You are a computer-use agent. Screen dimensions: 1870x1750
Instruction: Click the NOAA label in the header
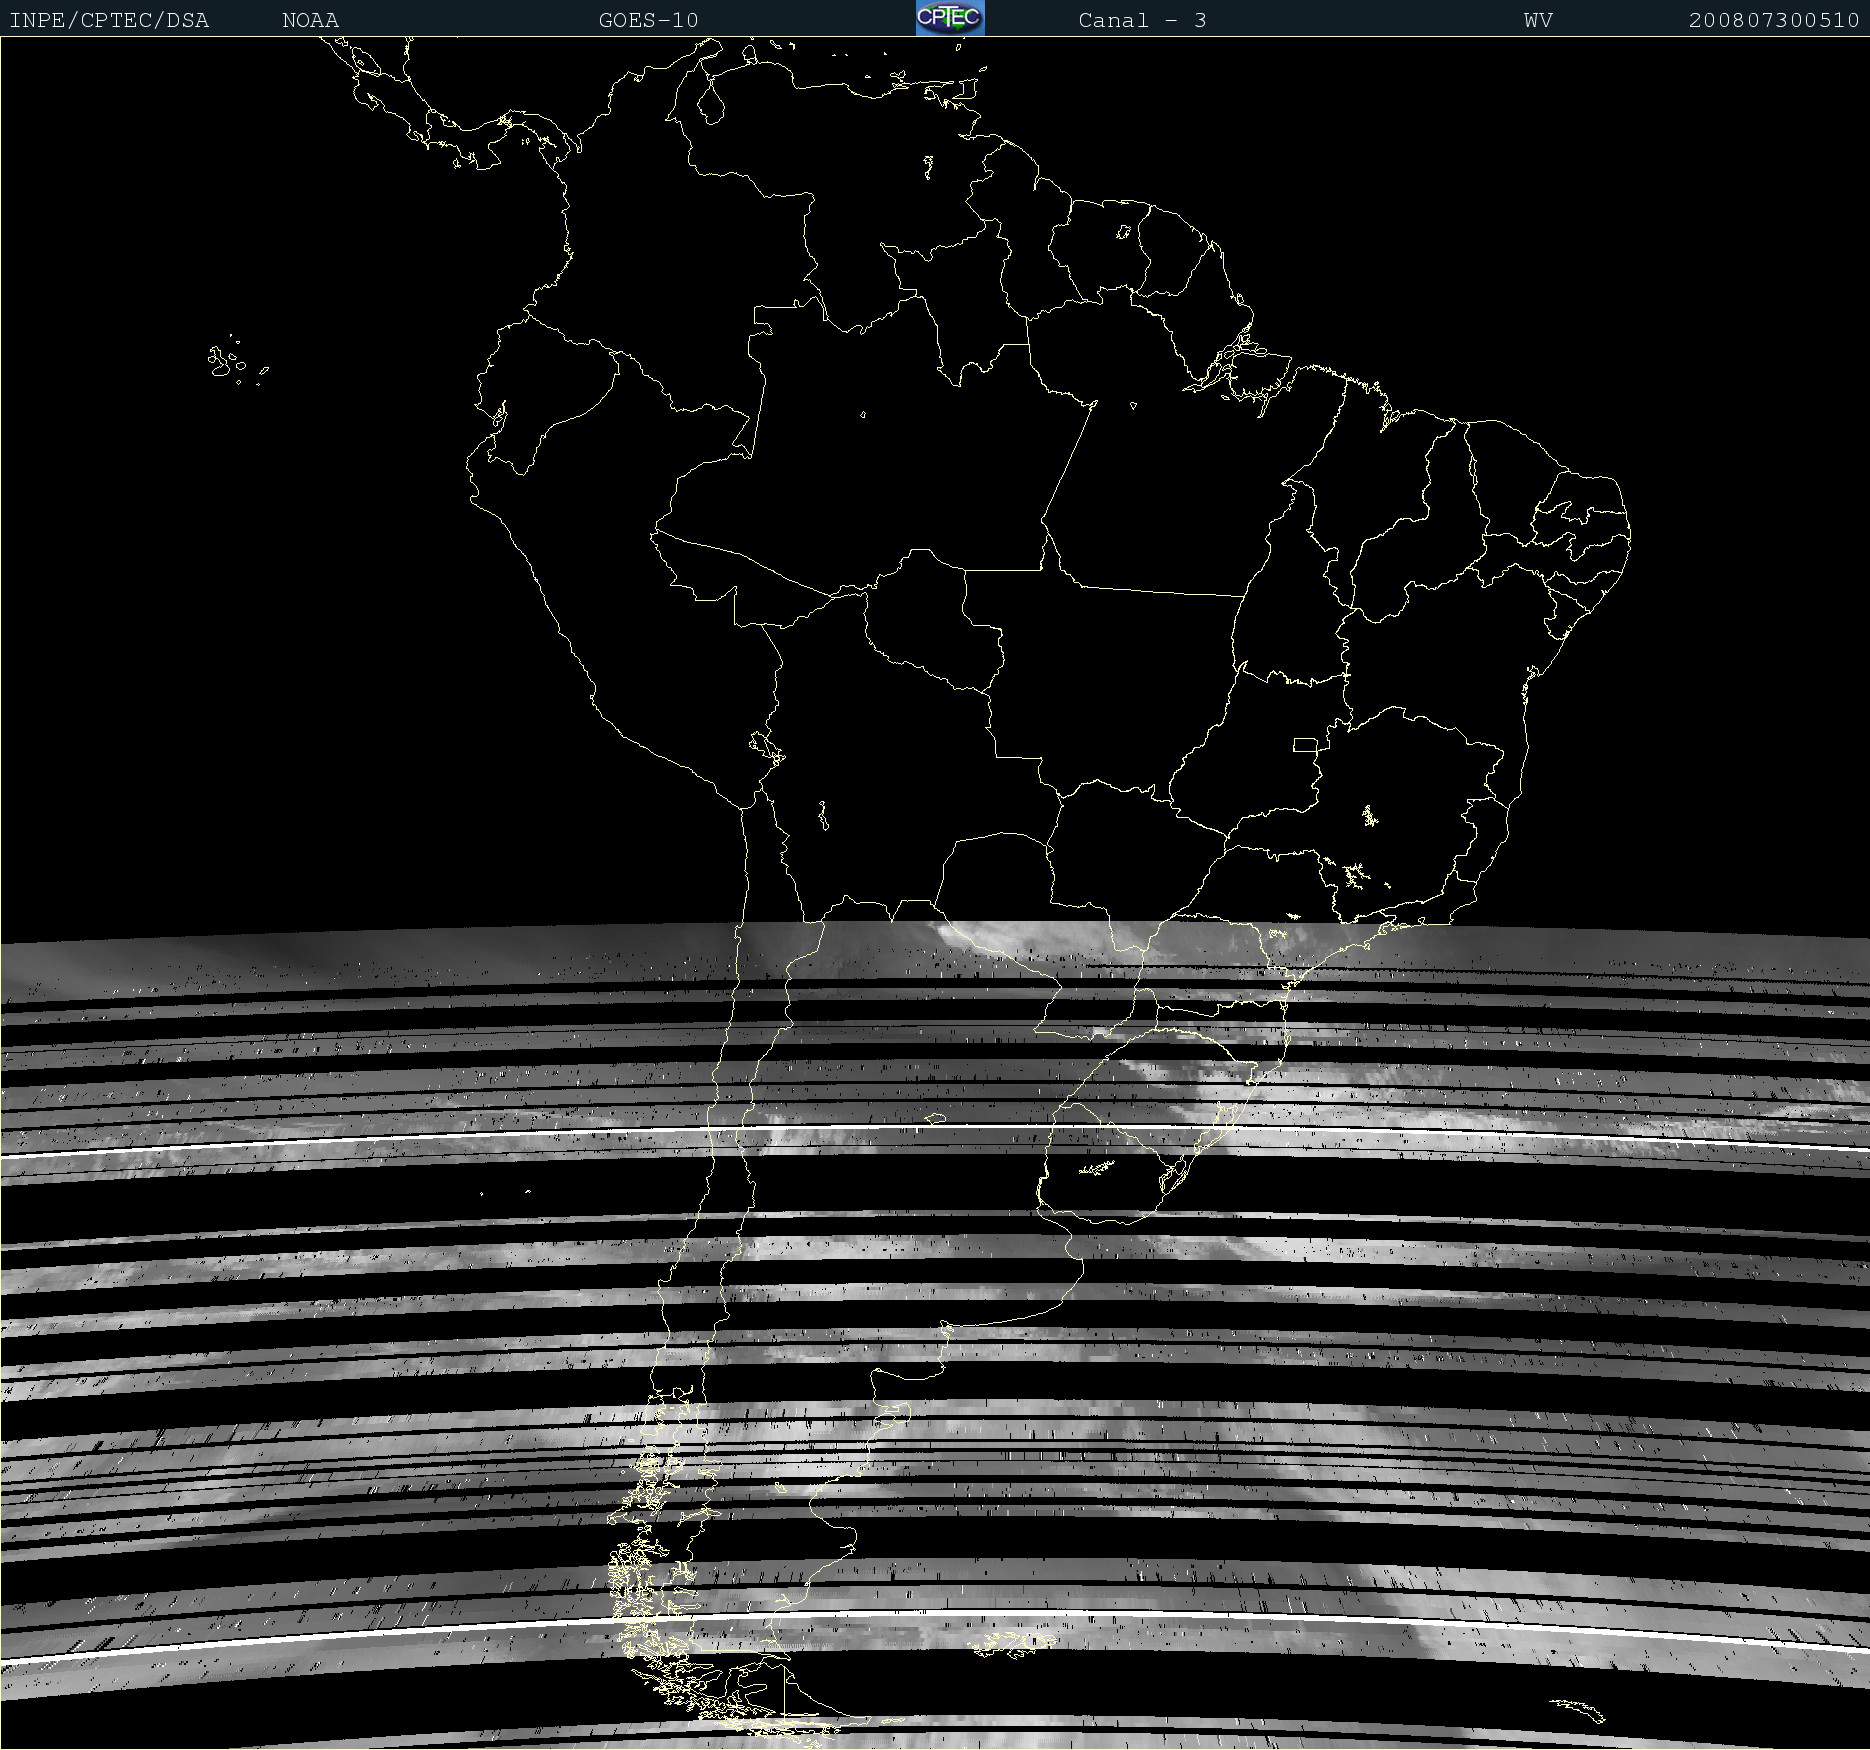point(310,20)
